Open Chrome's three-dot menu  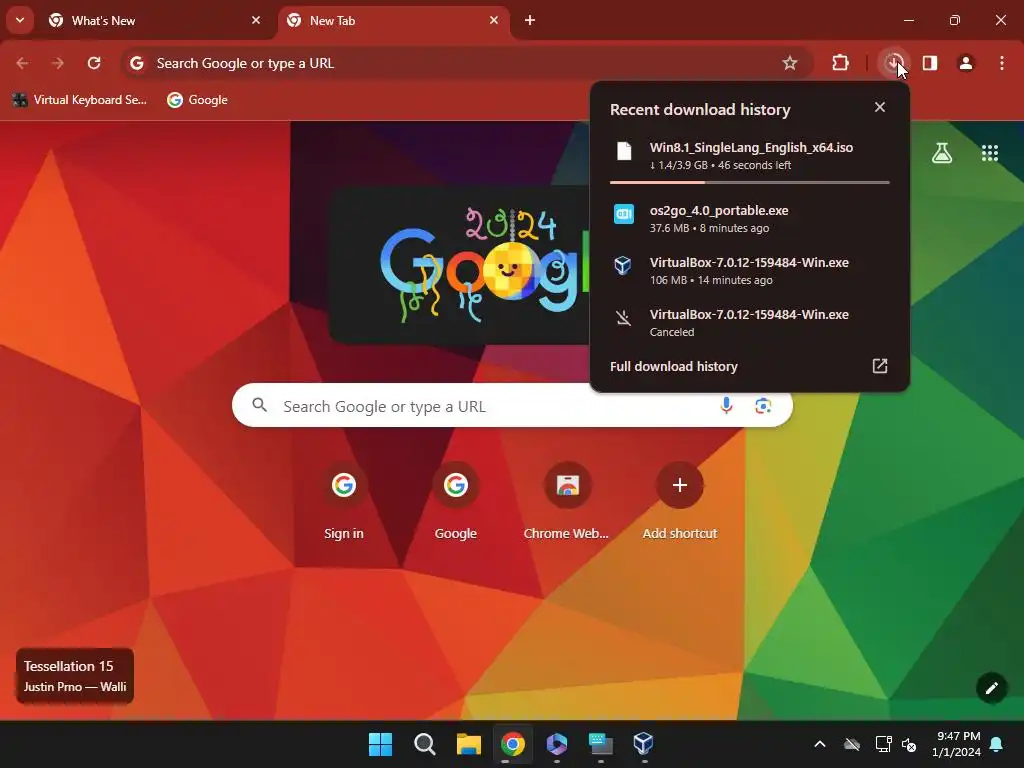[1002, 63]
